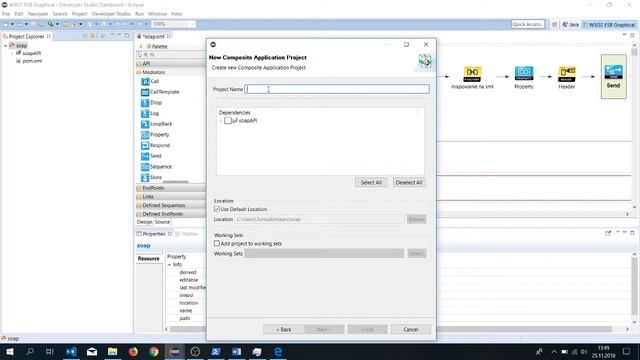Select the CallTemplate mediator in palette

tap(160, 92)
